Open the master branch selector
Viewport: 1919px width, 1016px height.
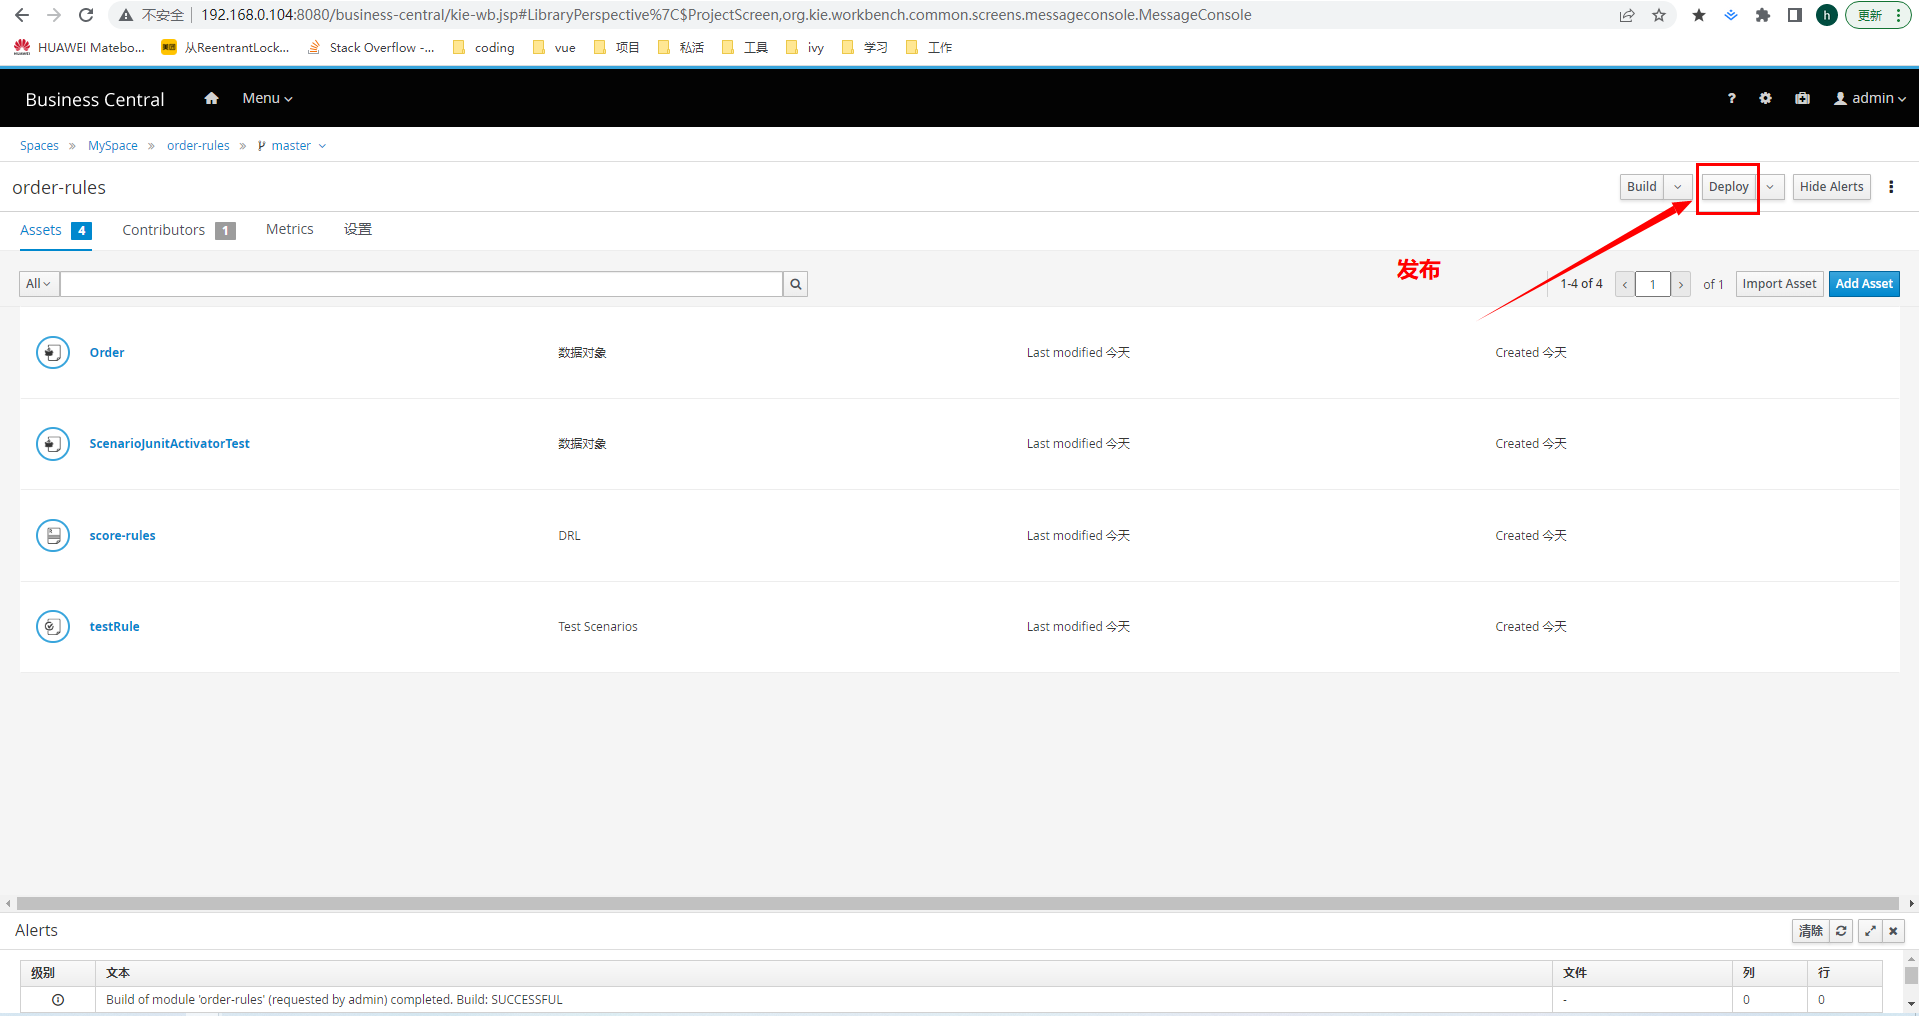(292, 146)
